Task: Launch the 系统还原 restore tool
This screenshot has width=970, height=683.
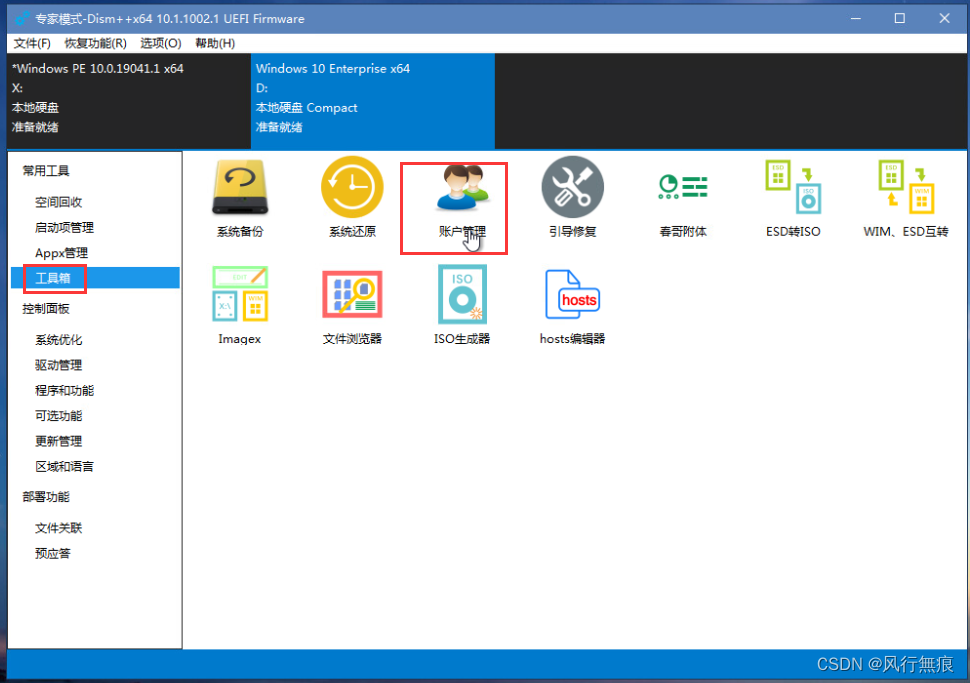Action: pyautogui.click(x=352, y=198)
